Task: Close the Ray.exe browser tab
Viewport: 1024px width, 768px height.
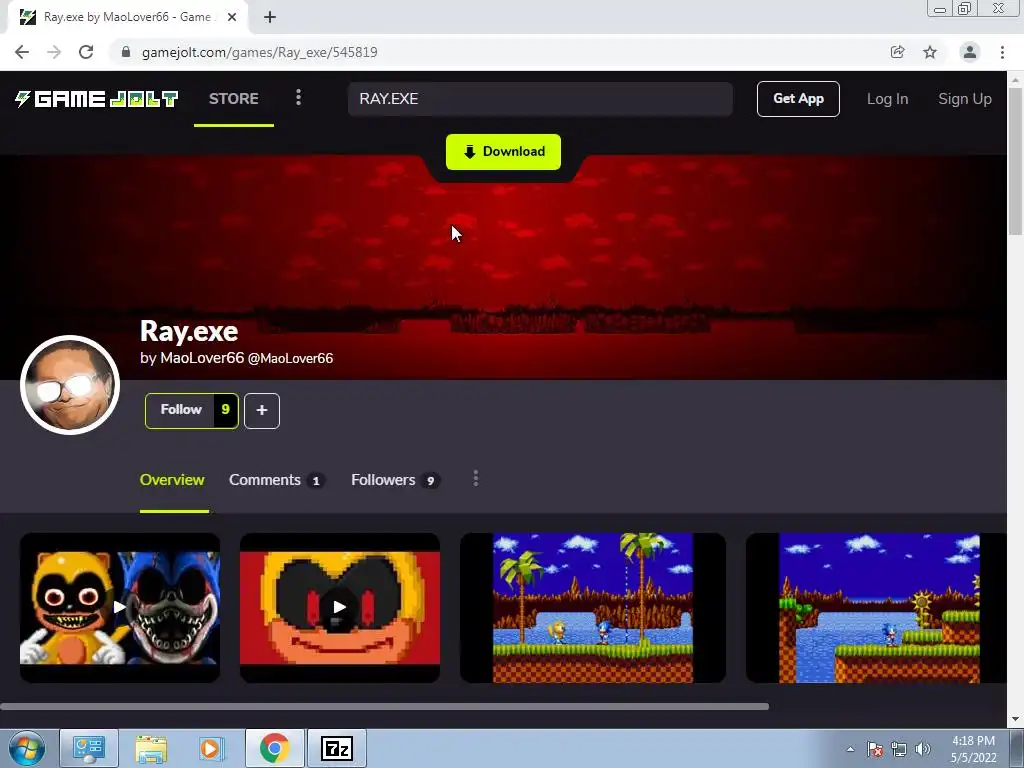Action: [232, 17]
